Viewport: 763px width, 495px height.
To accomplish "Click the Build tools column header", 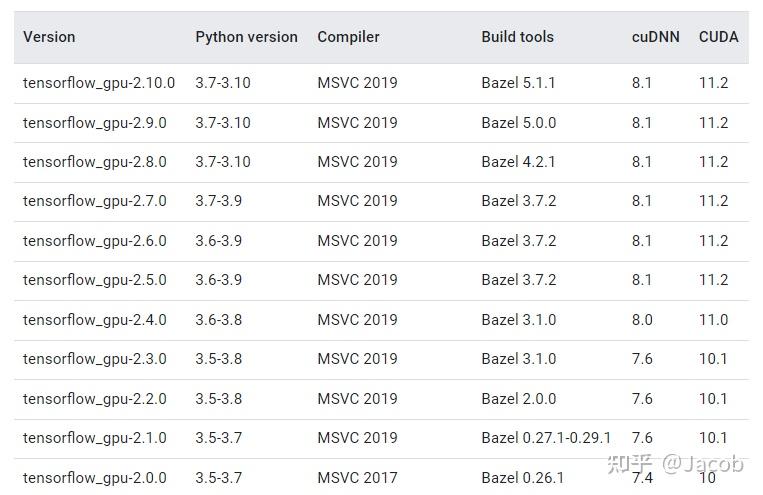I will coord(517,37).
